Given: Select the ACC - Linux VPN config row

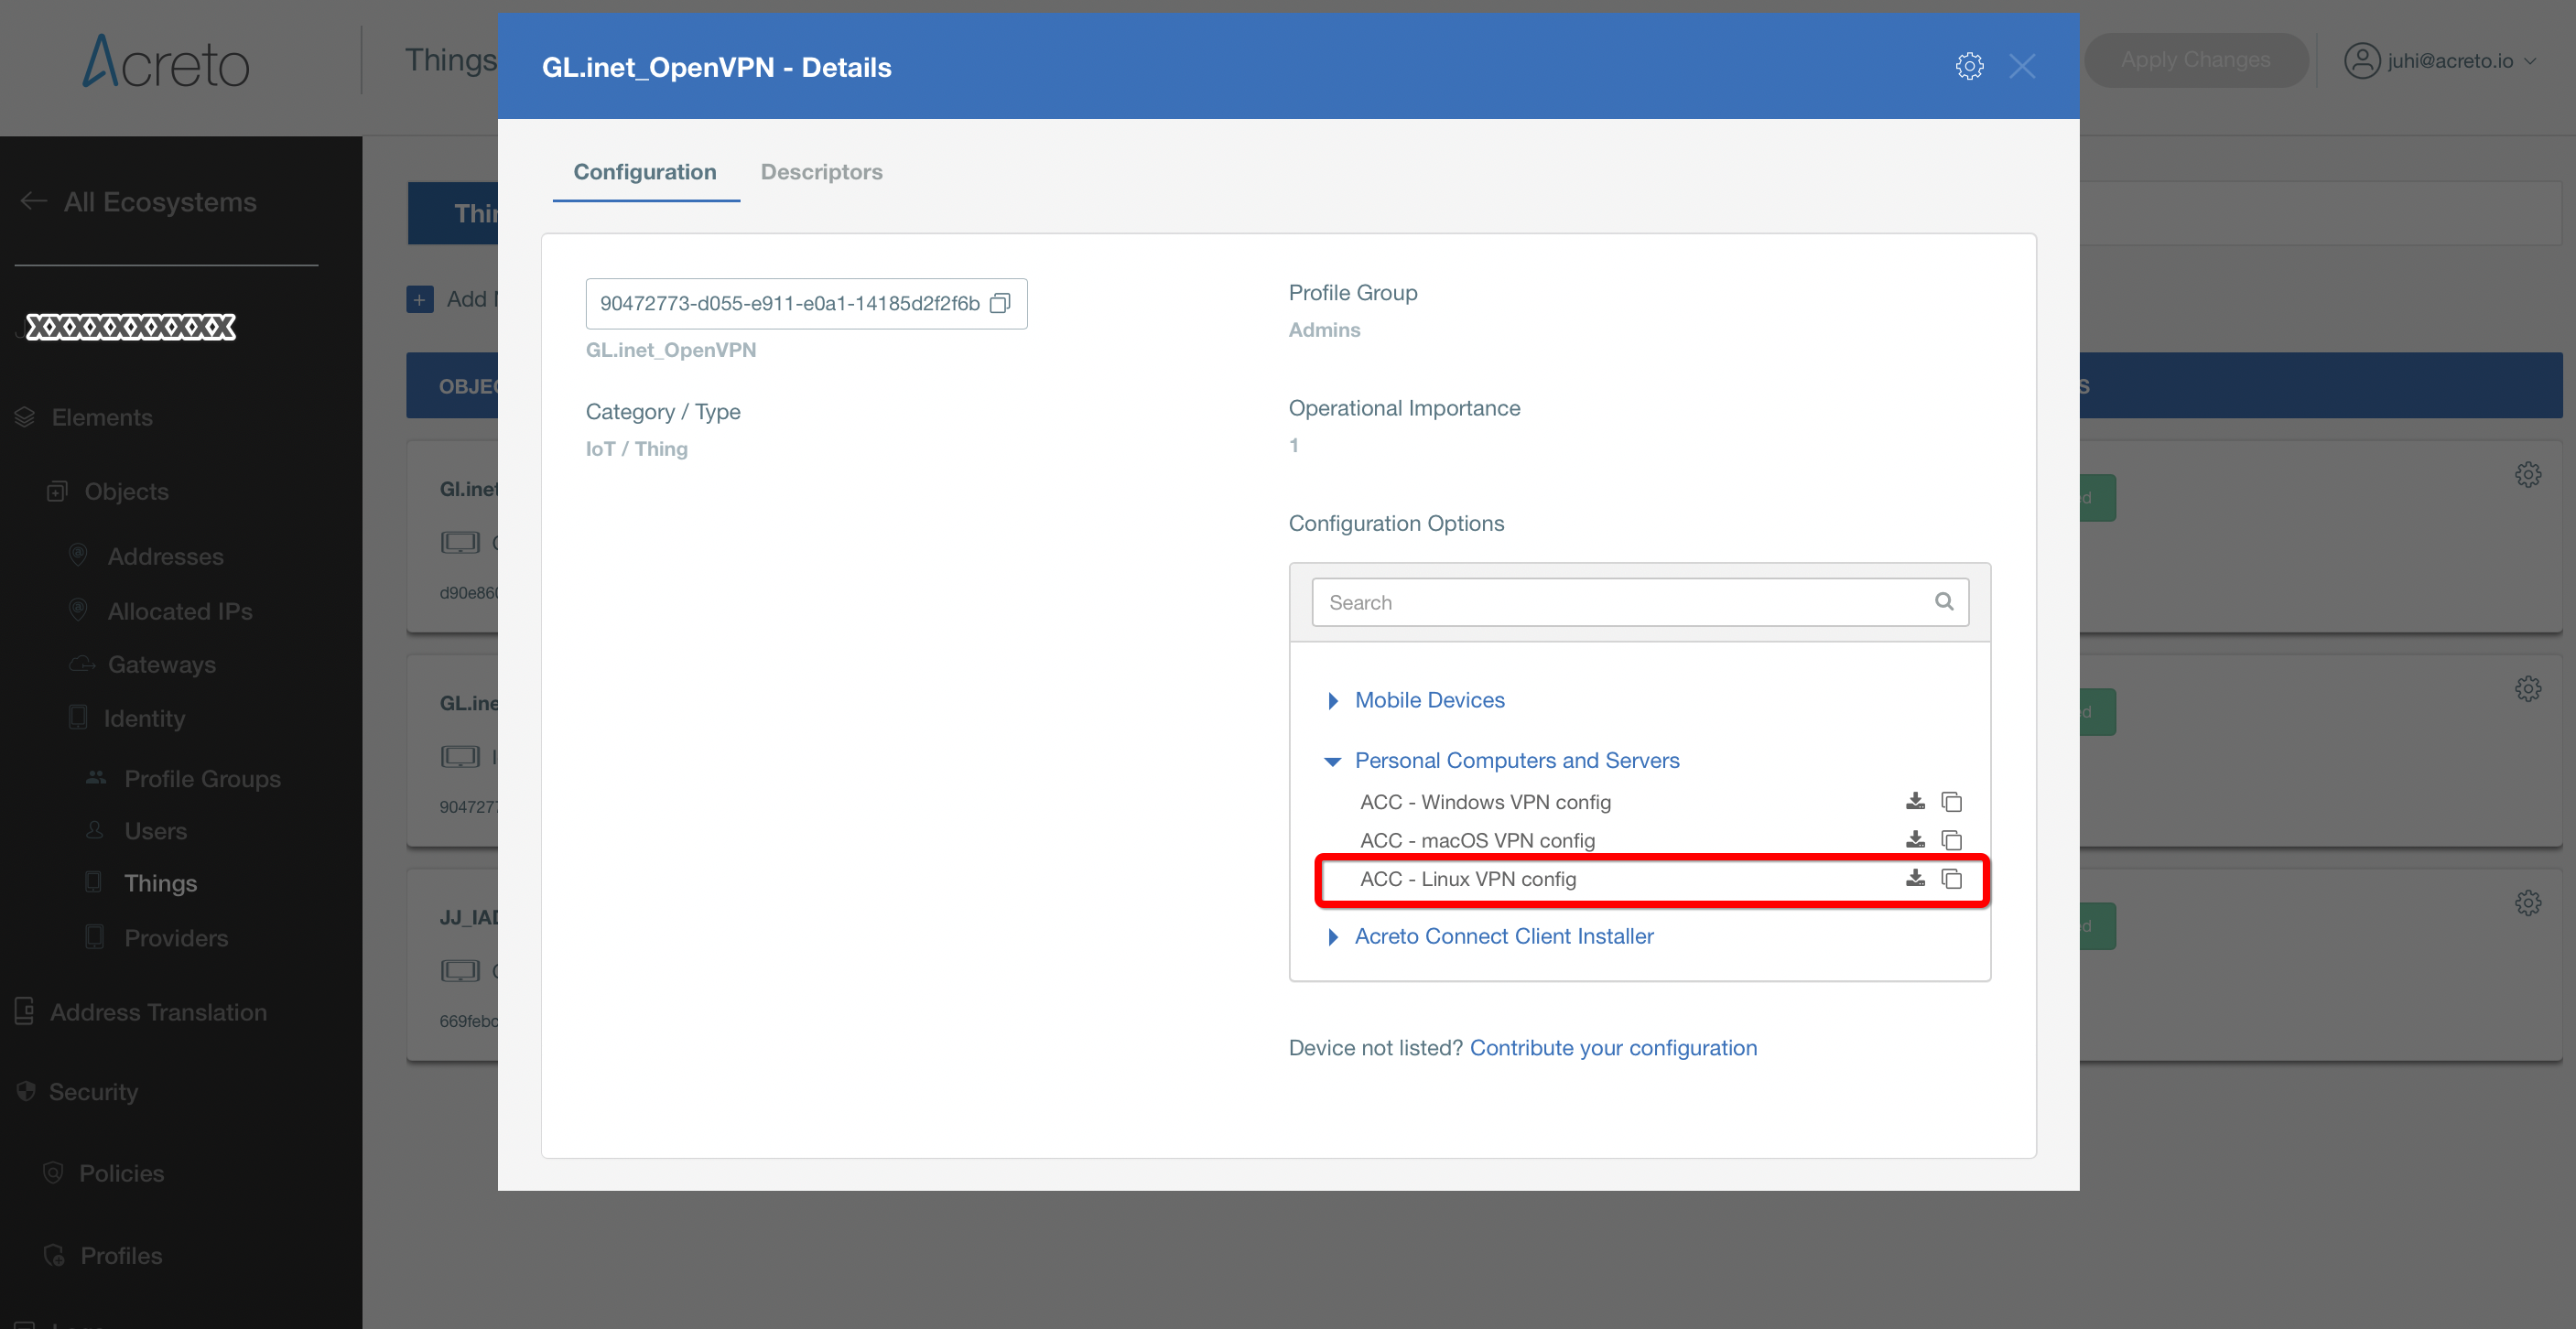Looking at the screenshot, I should (1652, 879).
